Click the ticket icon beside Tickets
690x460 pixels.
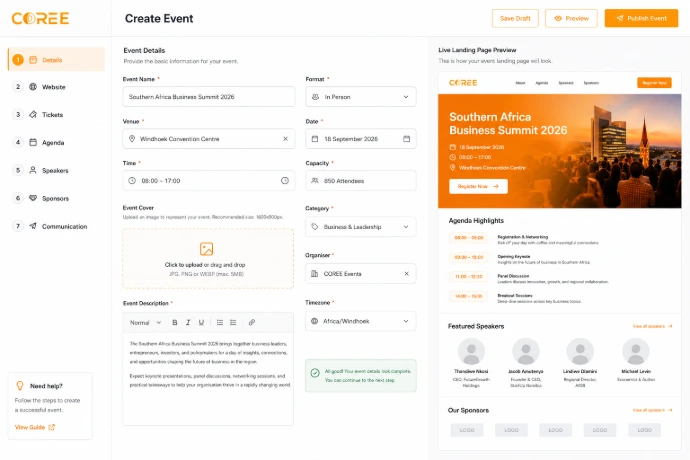[33, 114]
